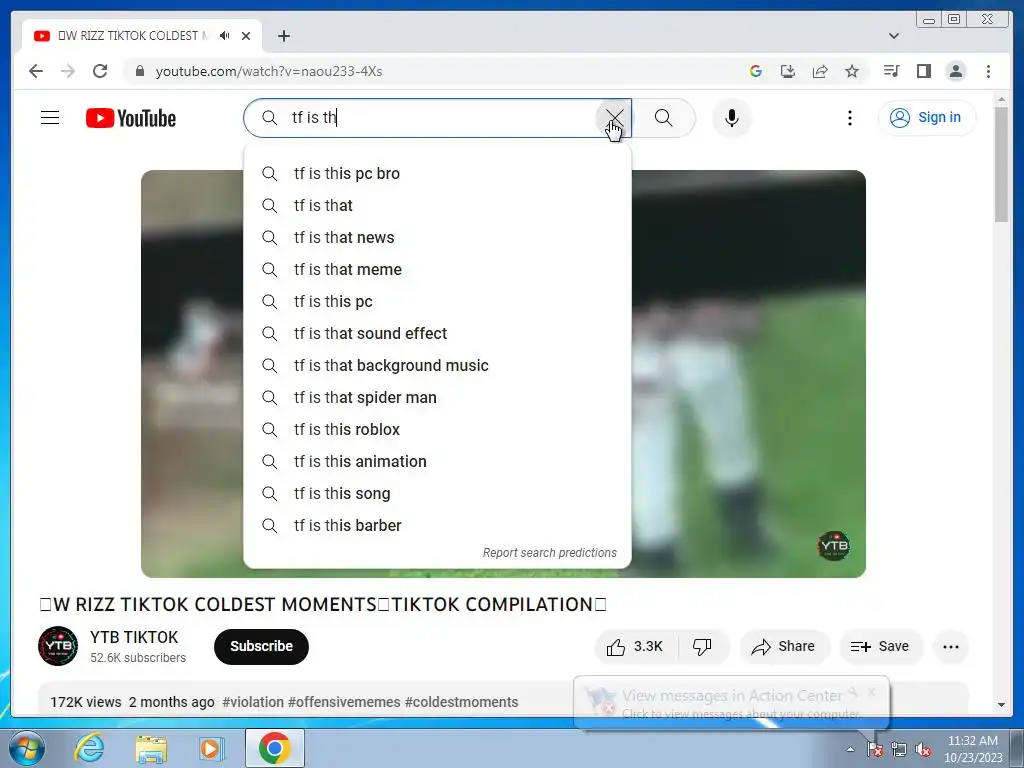1024x768 pixels.
Task: Click the page vertical scrollbar thumb
Action: pyautogui.click(x=1001, y=165)
